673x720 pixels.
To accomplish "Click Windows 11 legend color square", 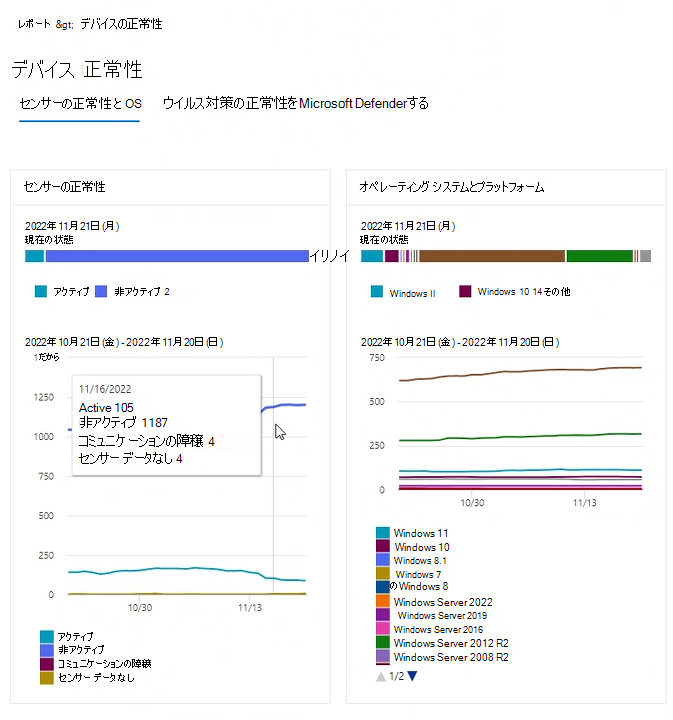I will pyautogui.click(x=383, y=533).
